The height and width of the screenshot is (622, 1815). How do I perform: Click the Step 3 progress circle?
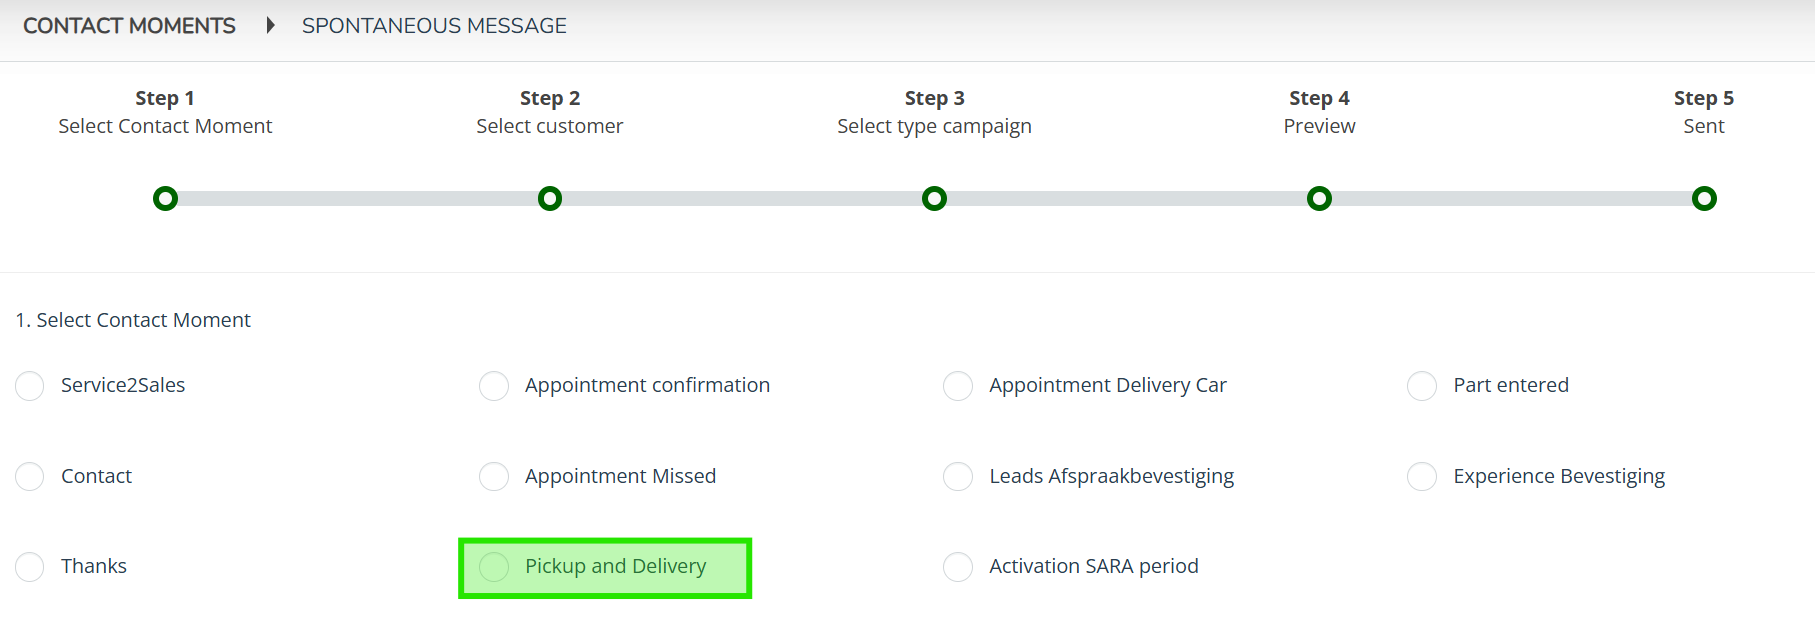(x=934, y=199)
